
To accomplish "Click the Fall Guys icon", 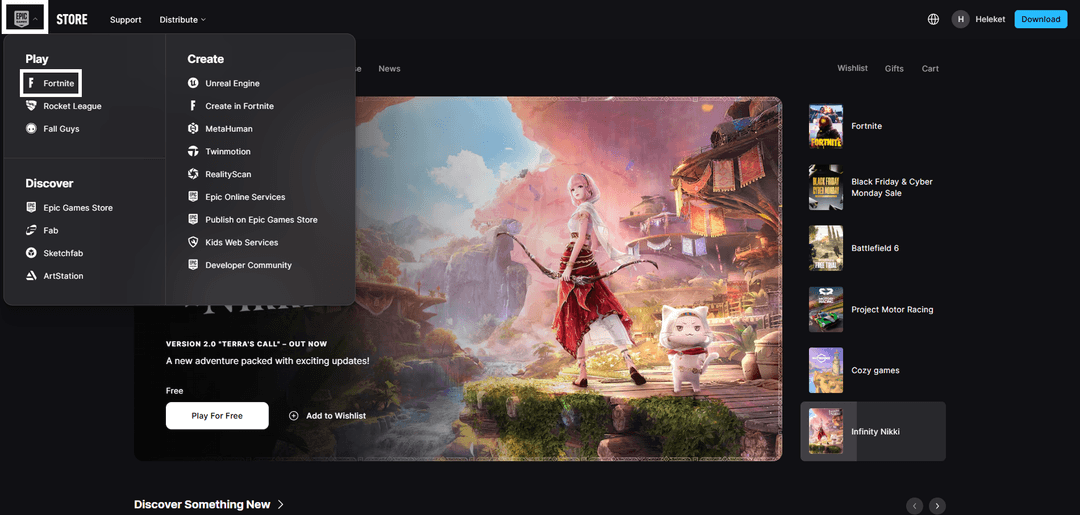I will 31,129.
